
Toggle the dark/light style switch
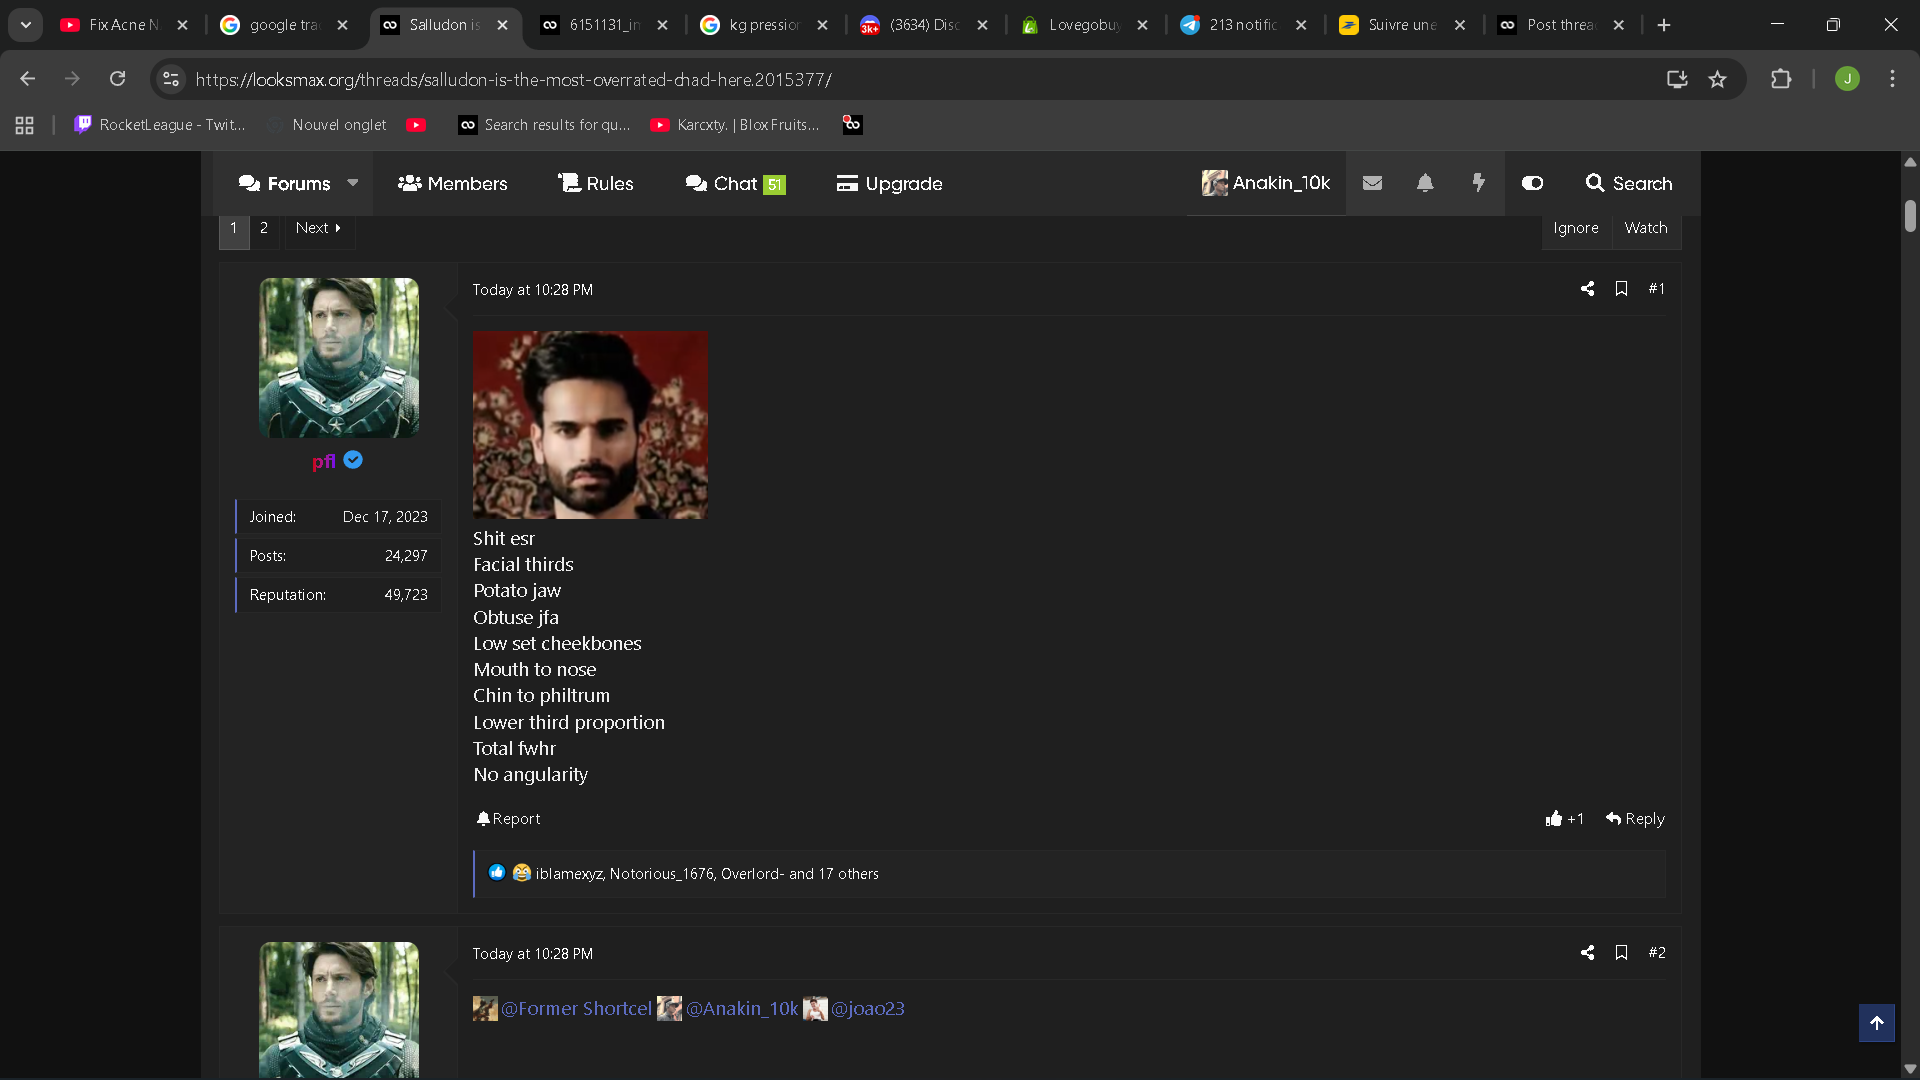coord(1532,183)
